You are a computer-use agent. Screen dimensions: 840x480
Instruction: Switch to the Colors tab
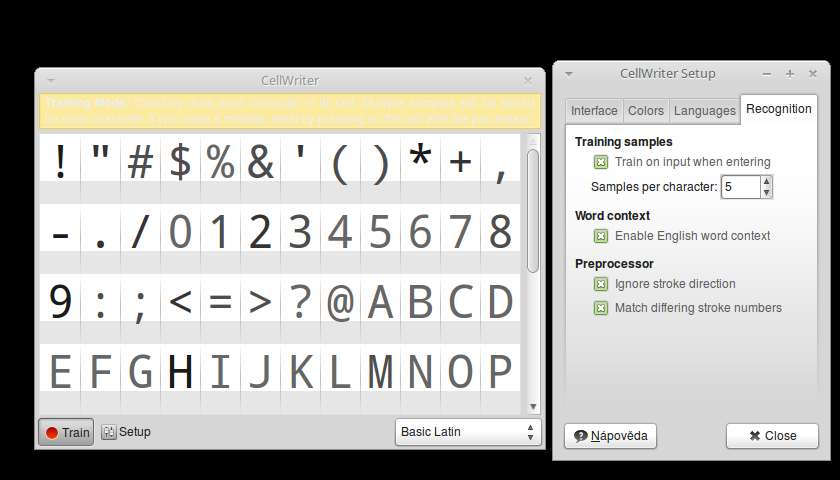pos(646,111)
